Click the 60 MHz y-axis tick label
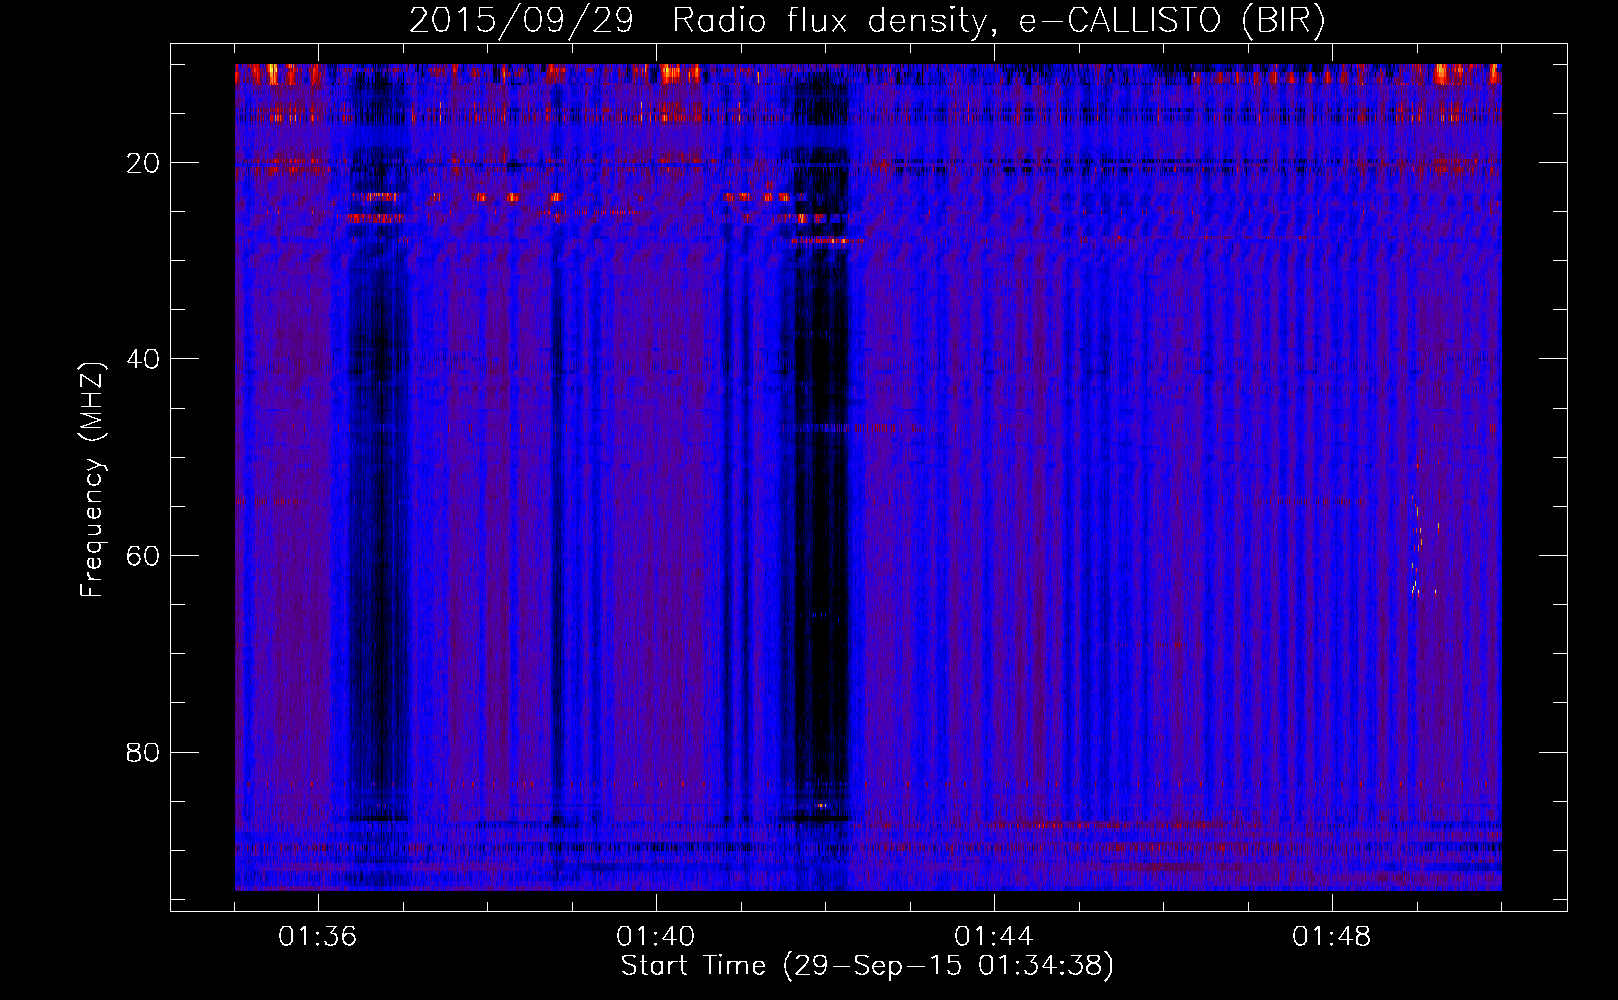Image resolution: width=1618 pixels, height=1000 pixels. tap(144, 556)
